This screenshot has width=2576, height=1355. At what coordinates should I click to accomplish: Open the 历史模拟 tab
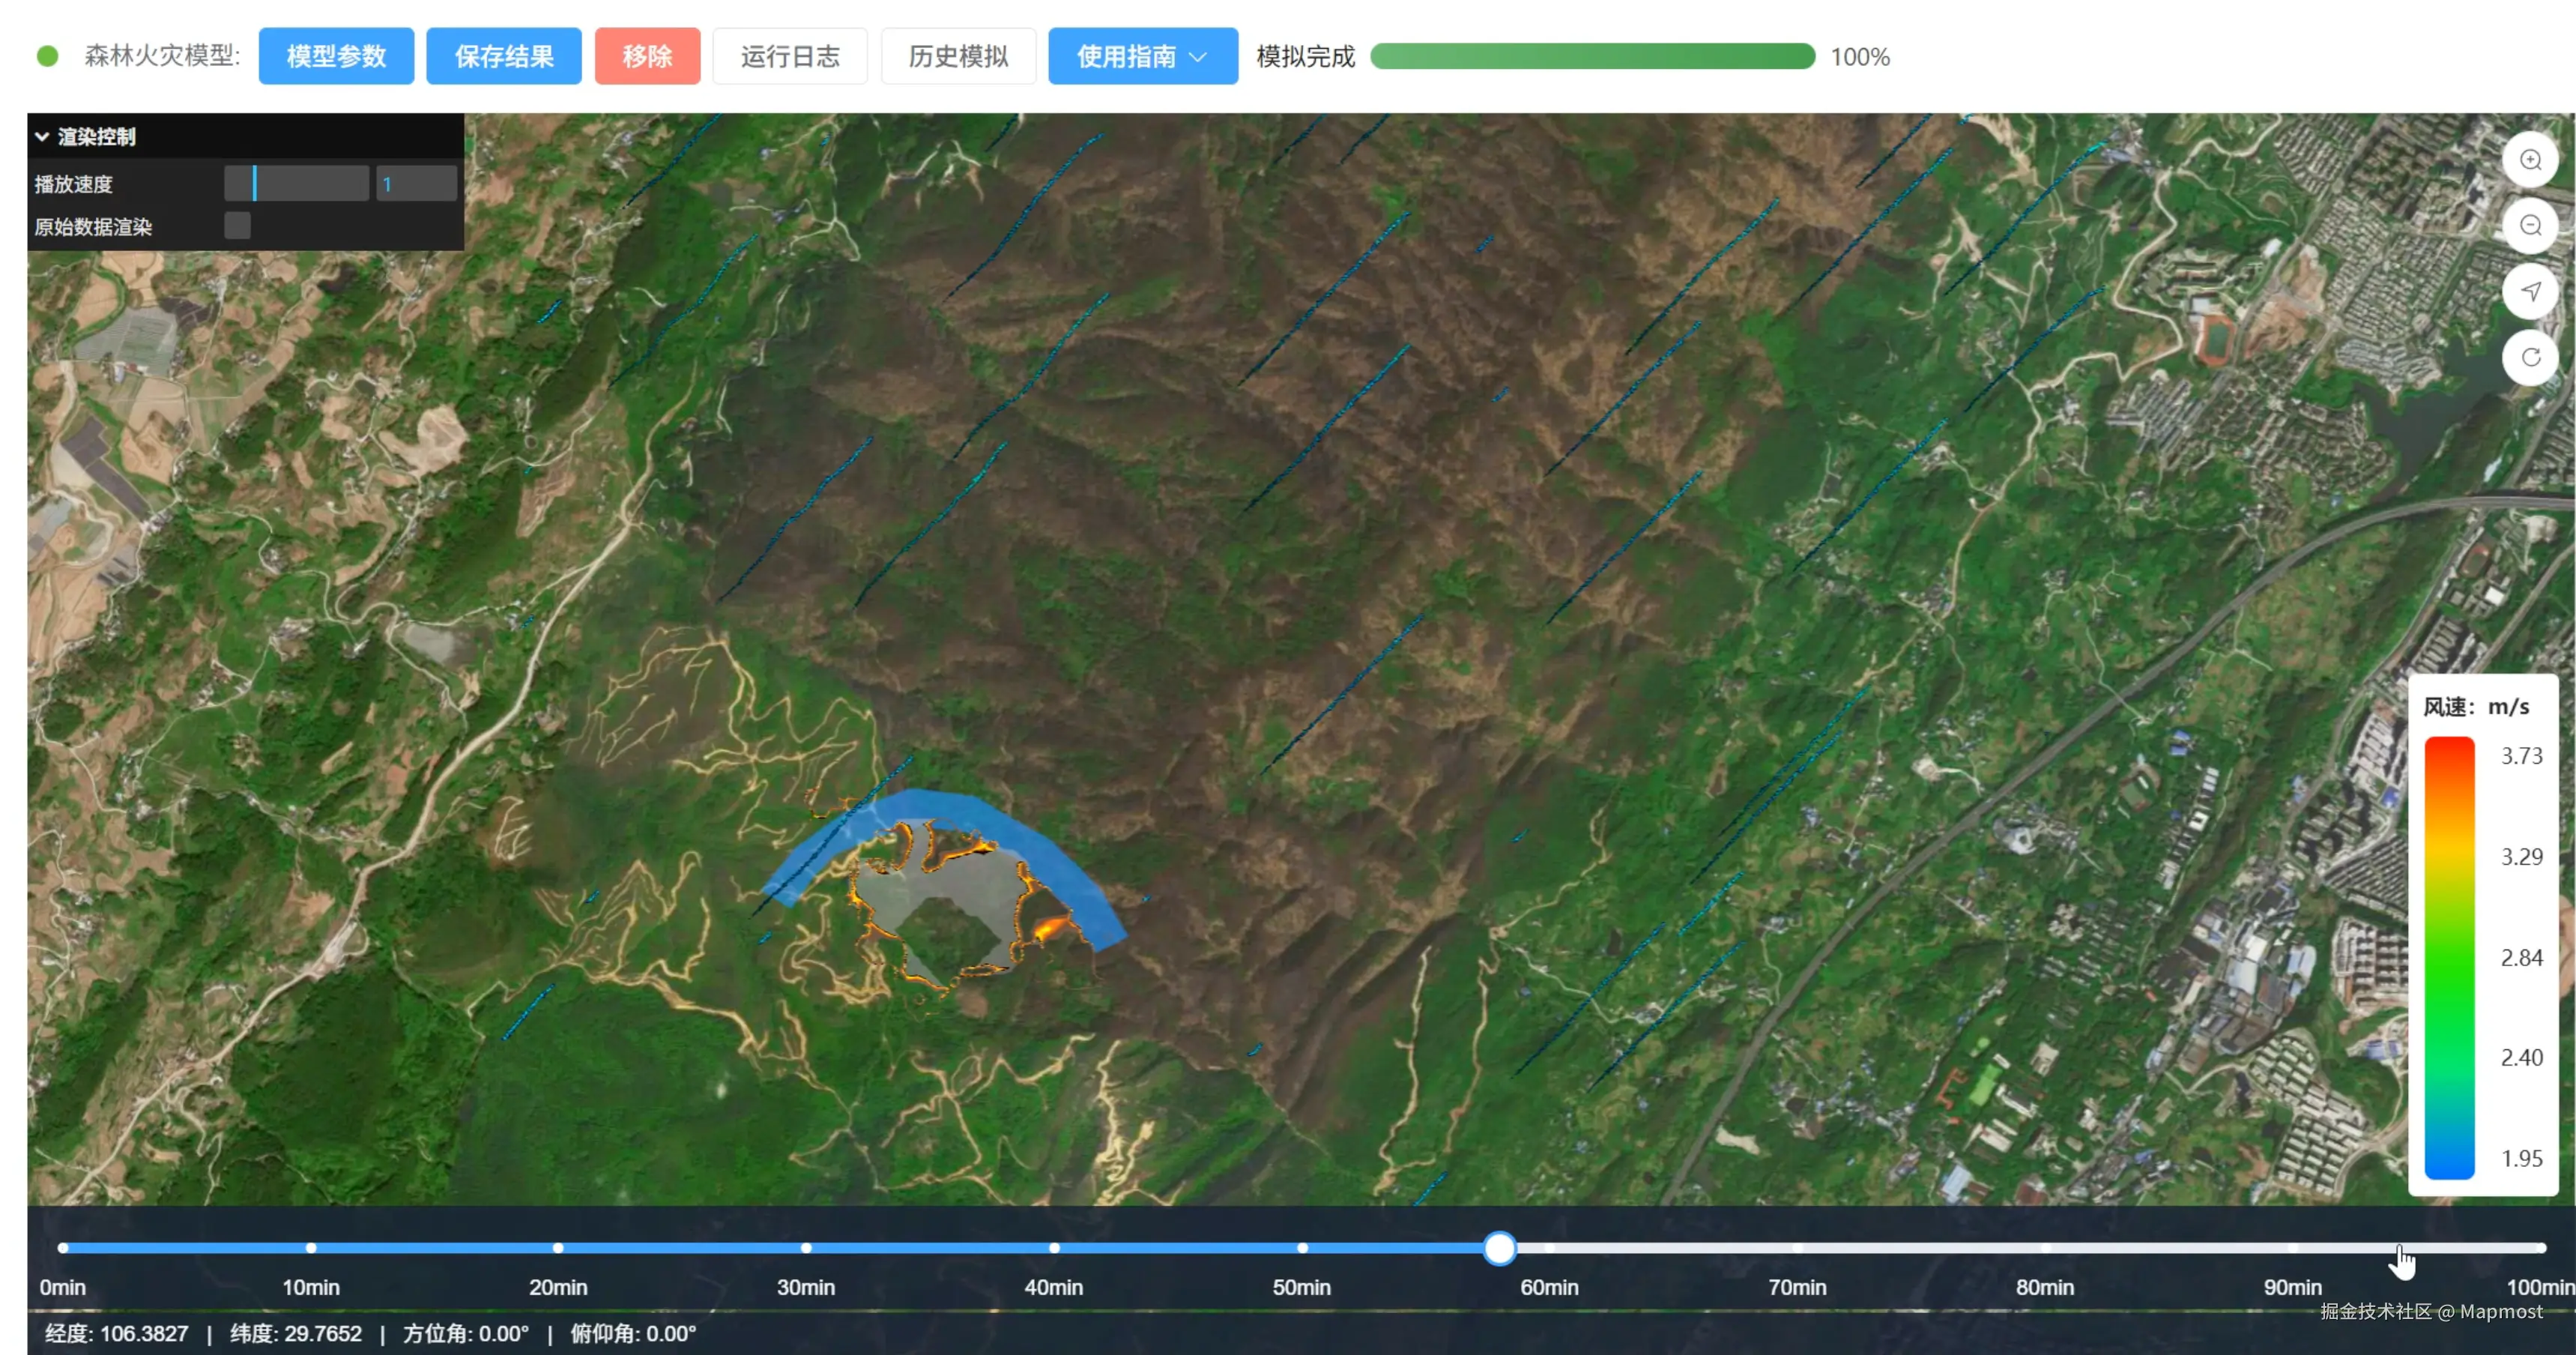click(x=957, y=56)
